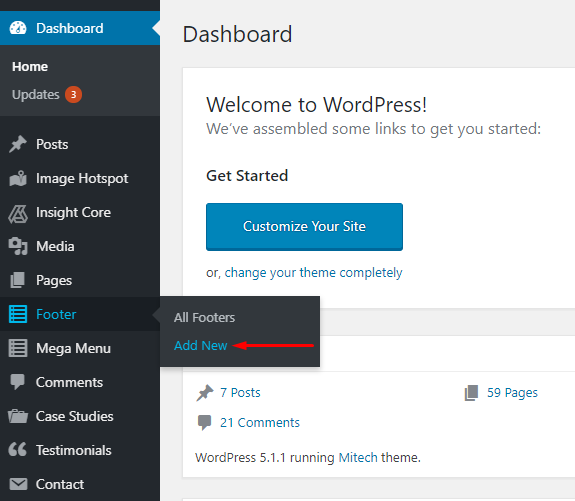The width and height of the screenshot is (575, 501).
Task: Click the 'Get Started' heading text
Action: click(247, 176)
